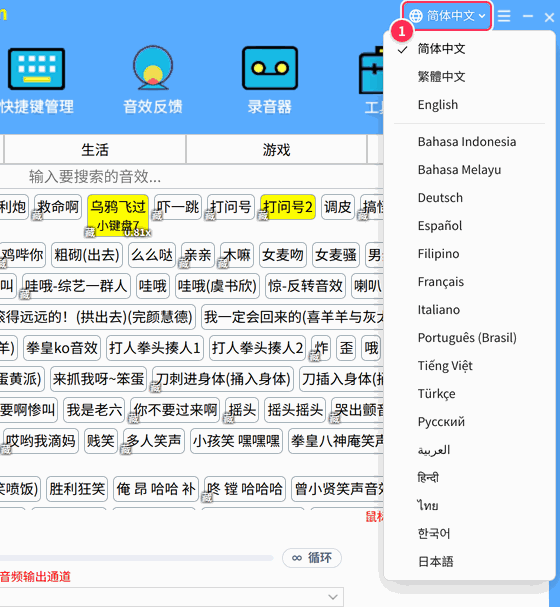Play 惊-反转音效 sound effect

[x=305, y=286]
